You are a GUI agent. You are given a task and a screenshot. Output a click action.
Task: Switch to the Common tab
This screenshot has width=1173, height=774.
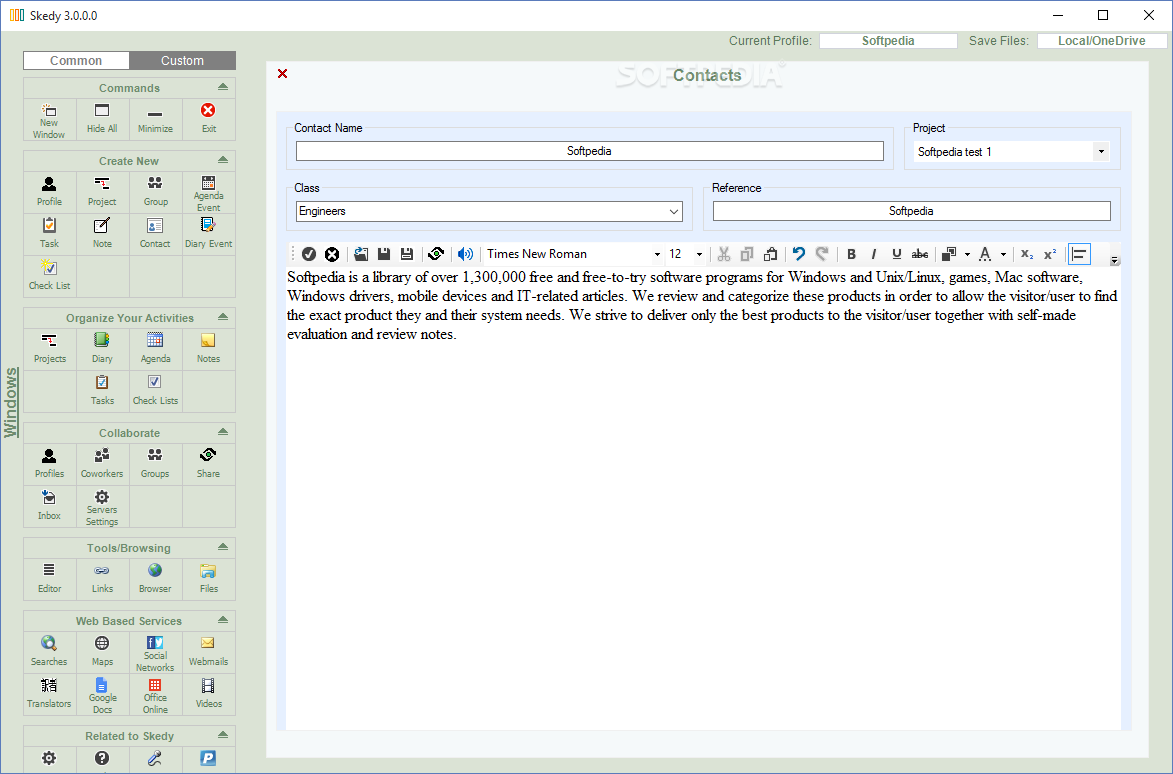(x=76, y=61)
